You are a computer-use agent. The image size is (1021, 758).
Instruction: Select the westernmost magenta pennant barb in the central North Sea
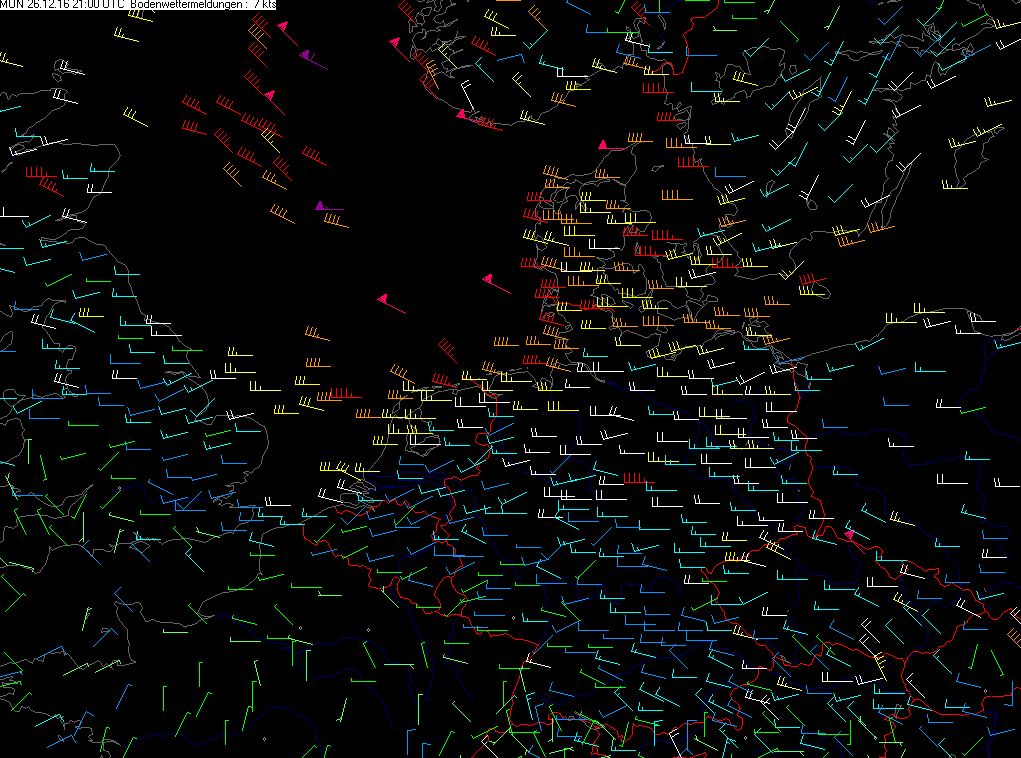[391, 303]
